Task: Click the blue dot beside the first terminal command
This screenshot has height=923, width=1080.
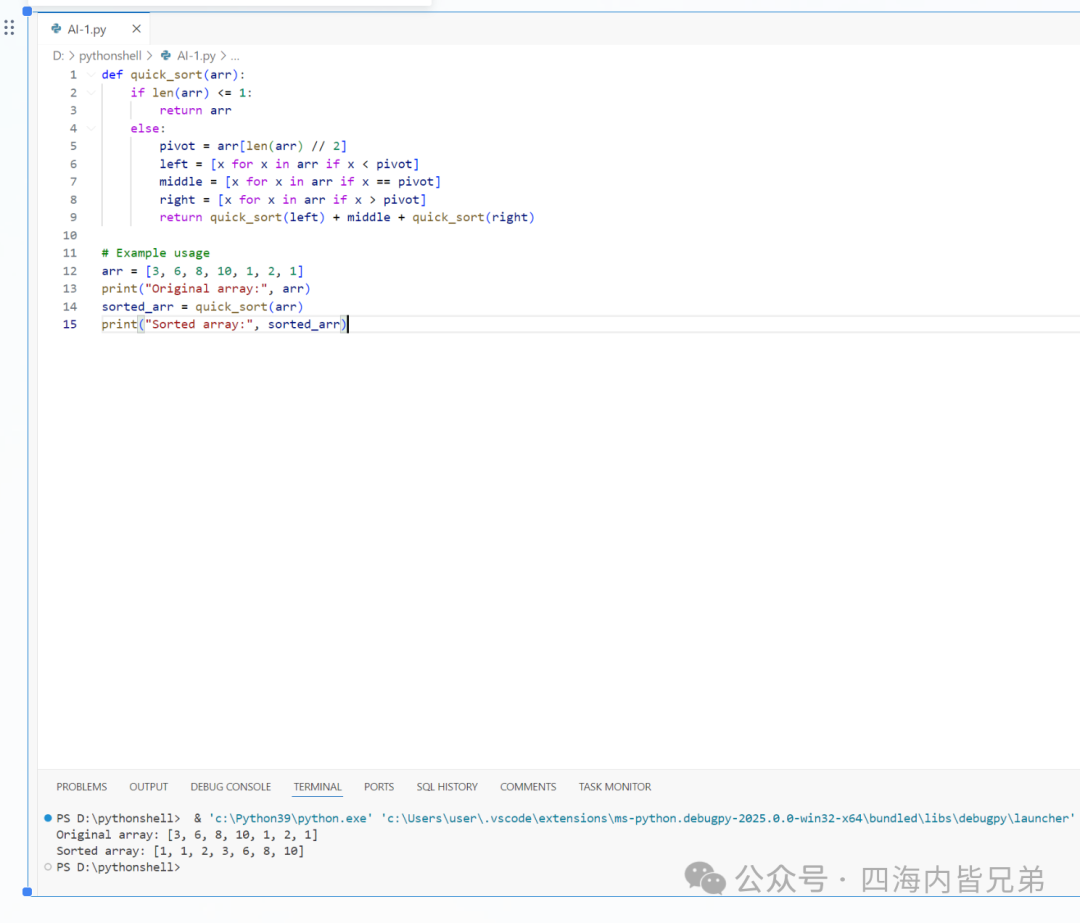Action: [x=48, y=818]
